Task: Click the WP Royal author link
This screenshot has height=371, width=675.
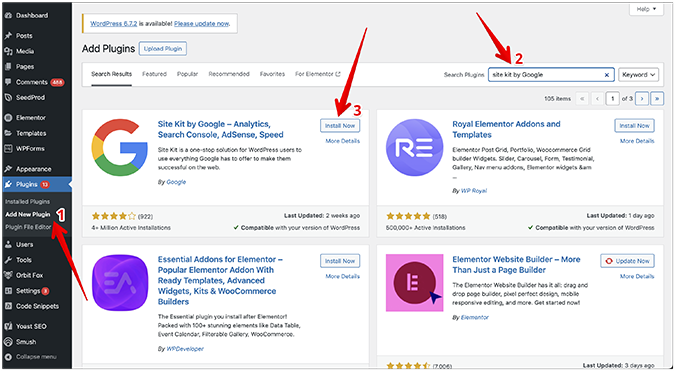Action: tap(474, 191)
